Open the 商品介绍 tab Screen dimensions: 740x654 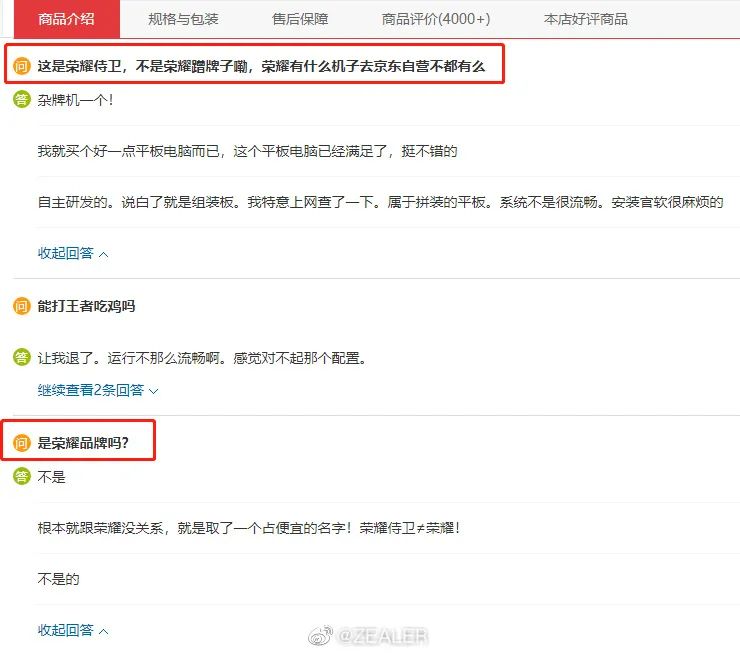67,19
